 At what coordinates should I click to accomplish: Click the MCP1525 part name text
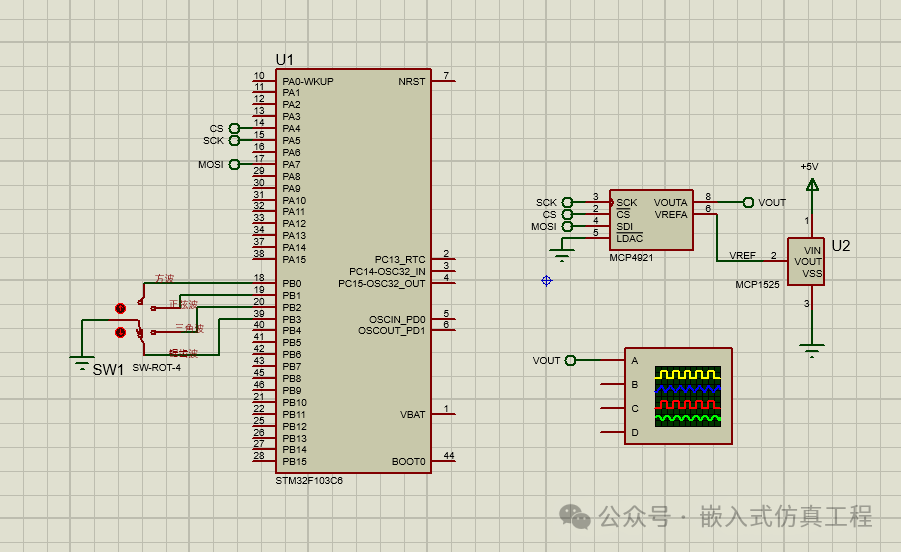(757, 285)
